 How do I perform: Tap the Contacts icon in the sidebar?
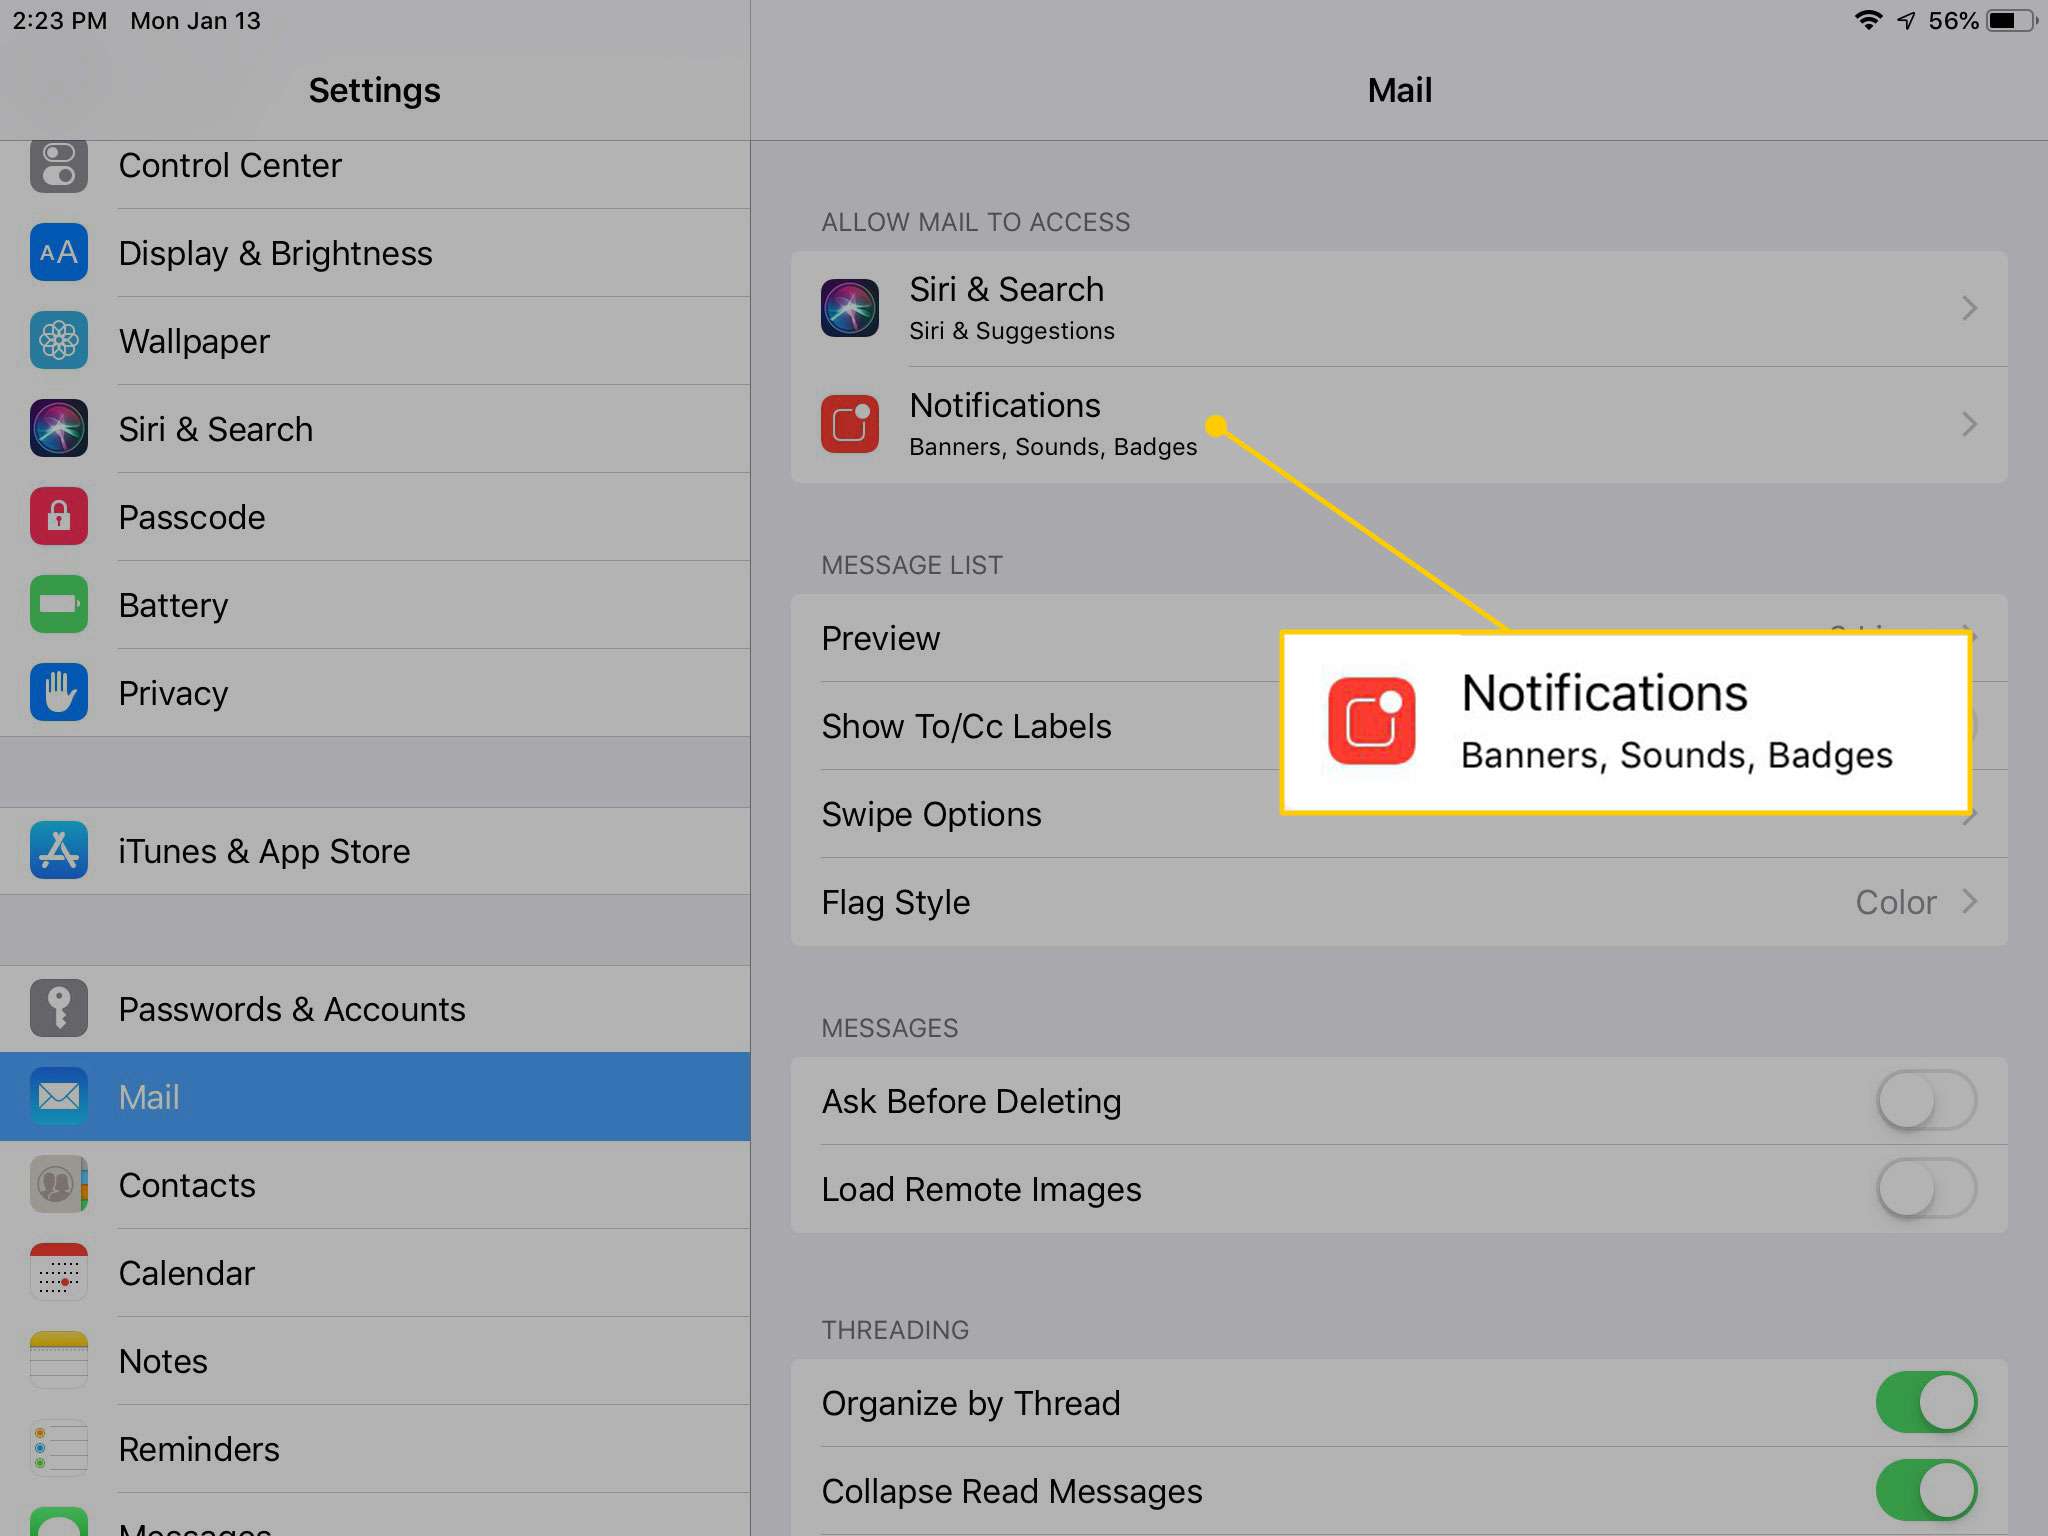58,1185
